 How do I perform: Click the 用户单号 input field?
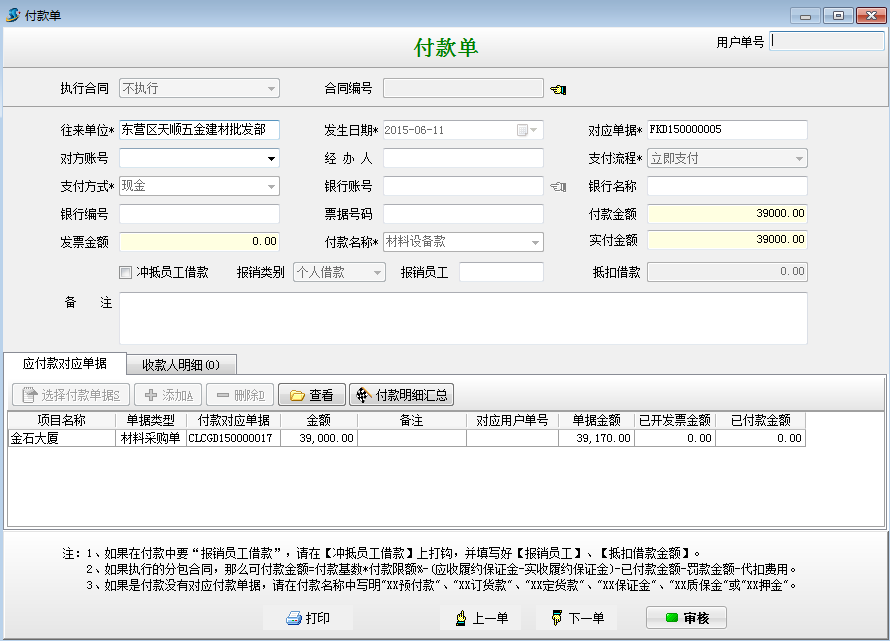[827, 42]
